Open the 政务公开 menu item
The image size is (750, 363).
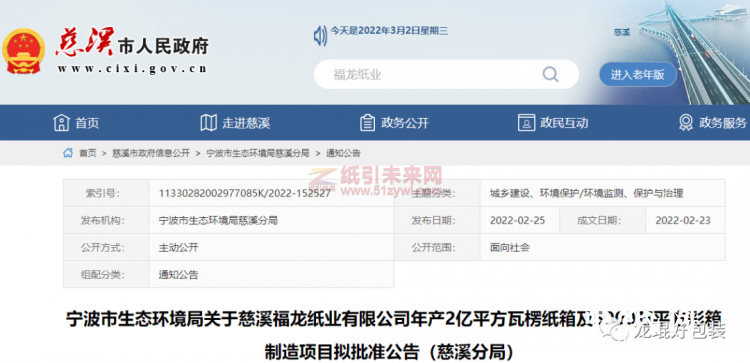click(405, 123)
